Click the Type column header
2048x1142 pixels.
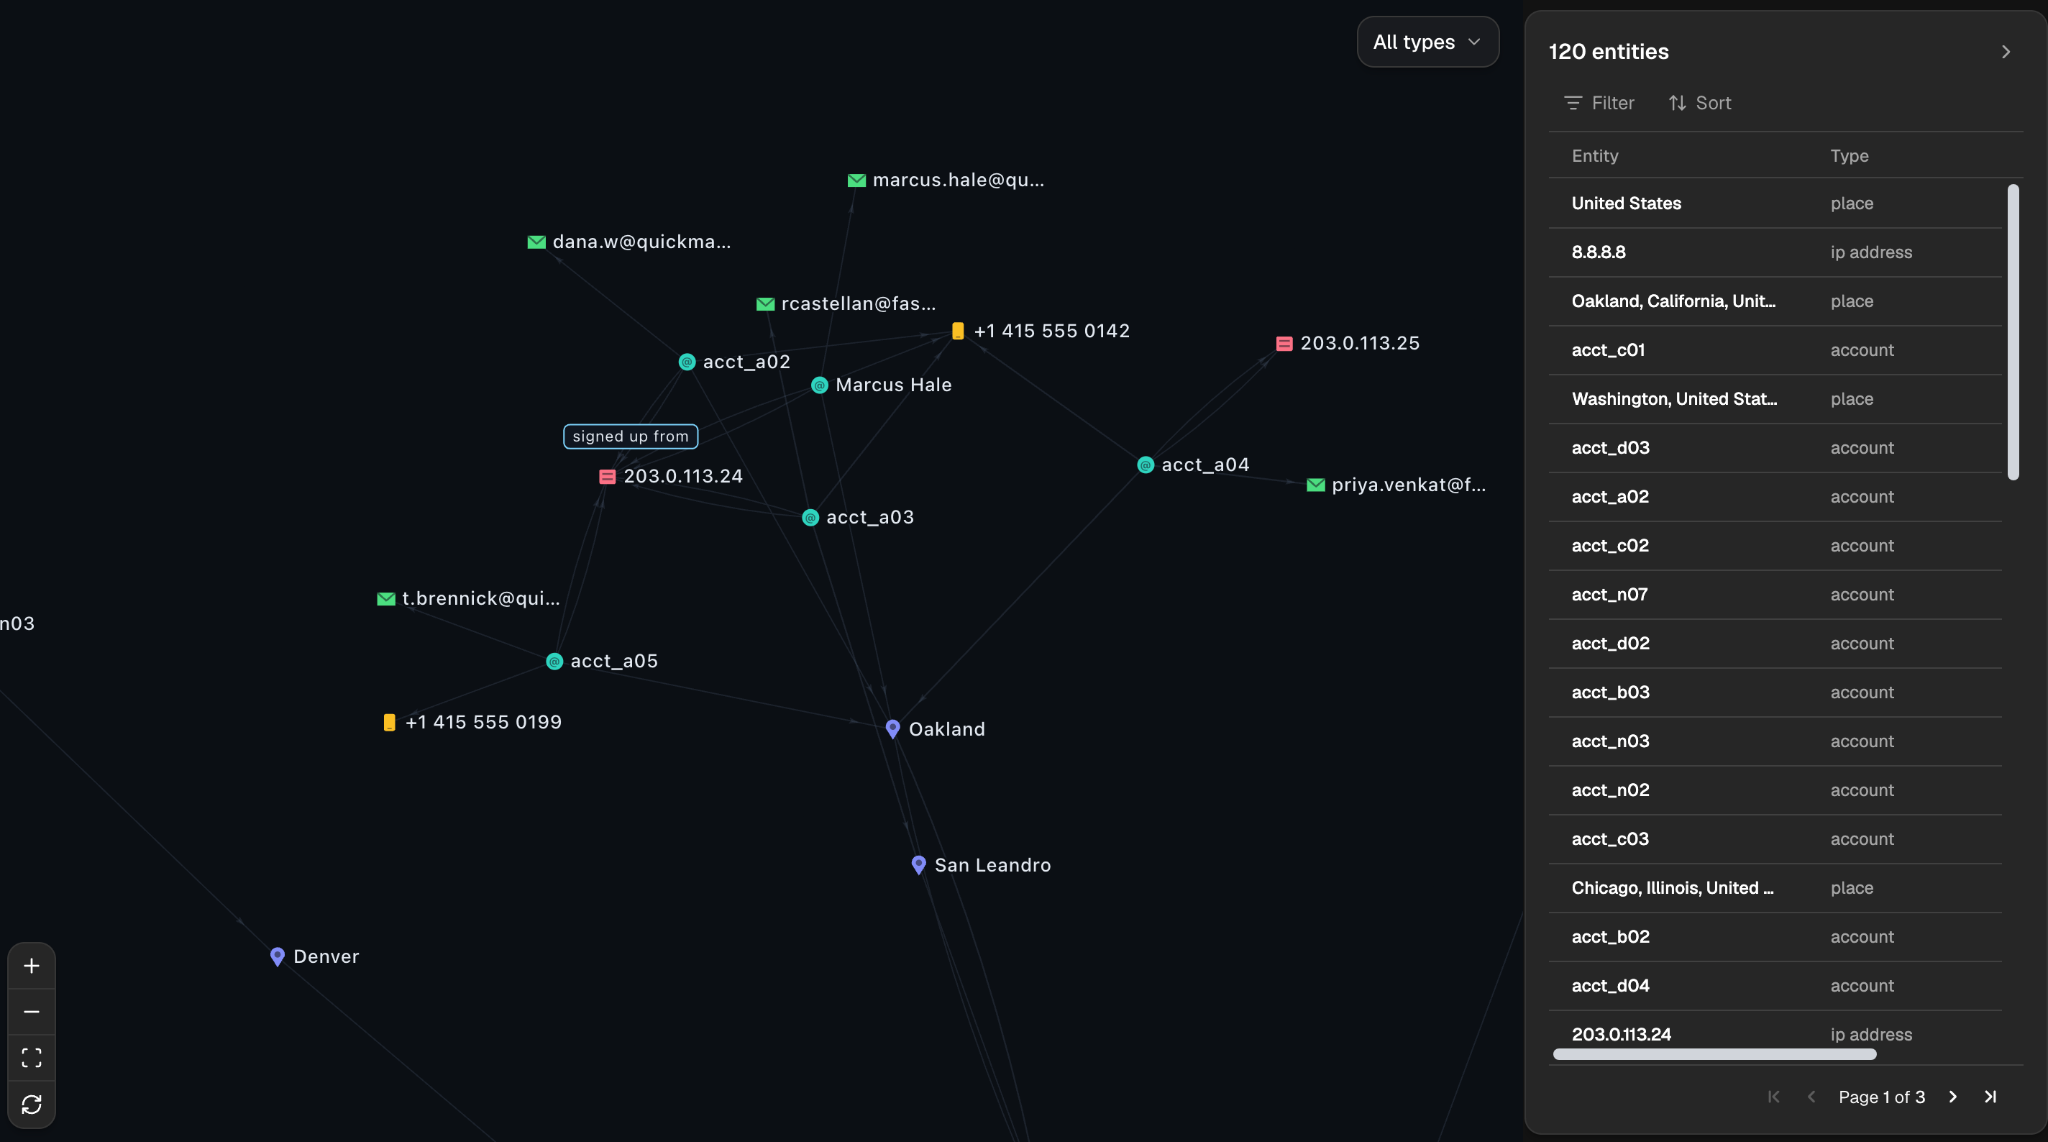1850,156
